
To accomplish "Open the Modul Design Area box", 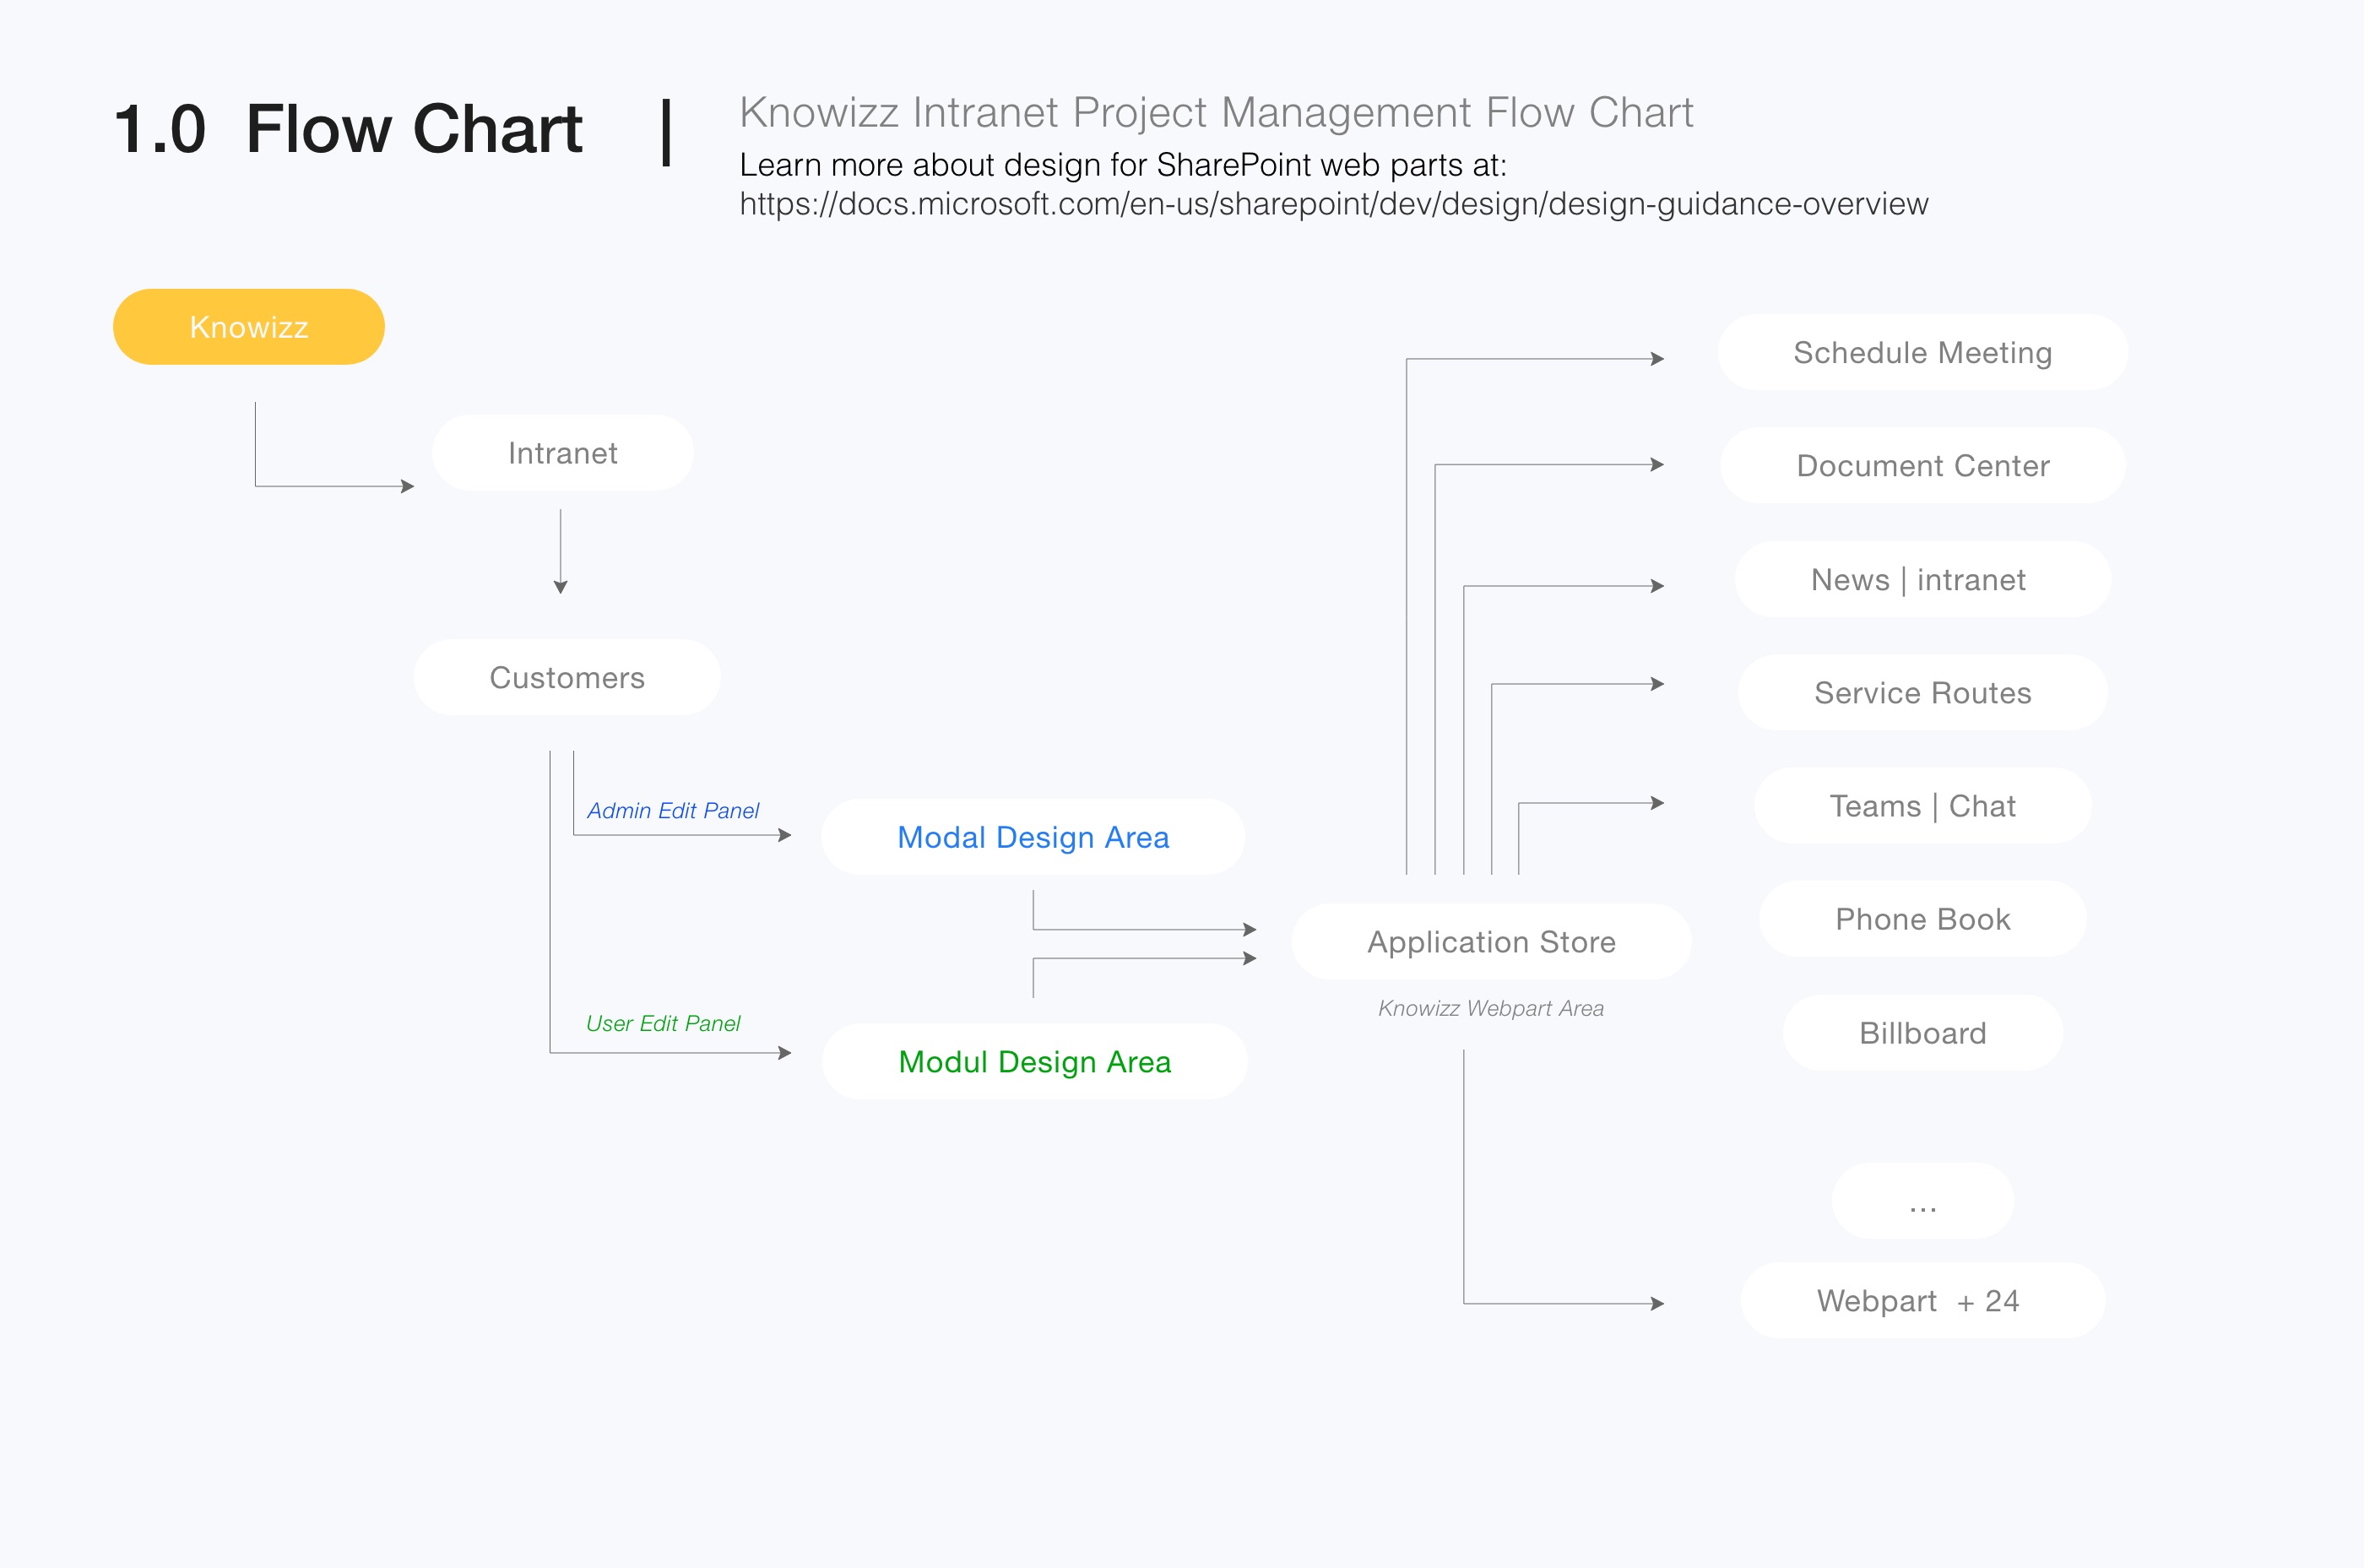I will (x=1034, y=1062).
